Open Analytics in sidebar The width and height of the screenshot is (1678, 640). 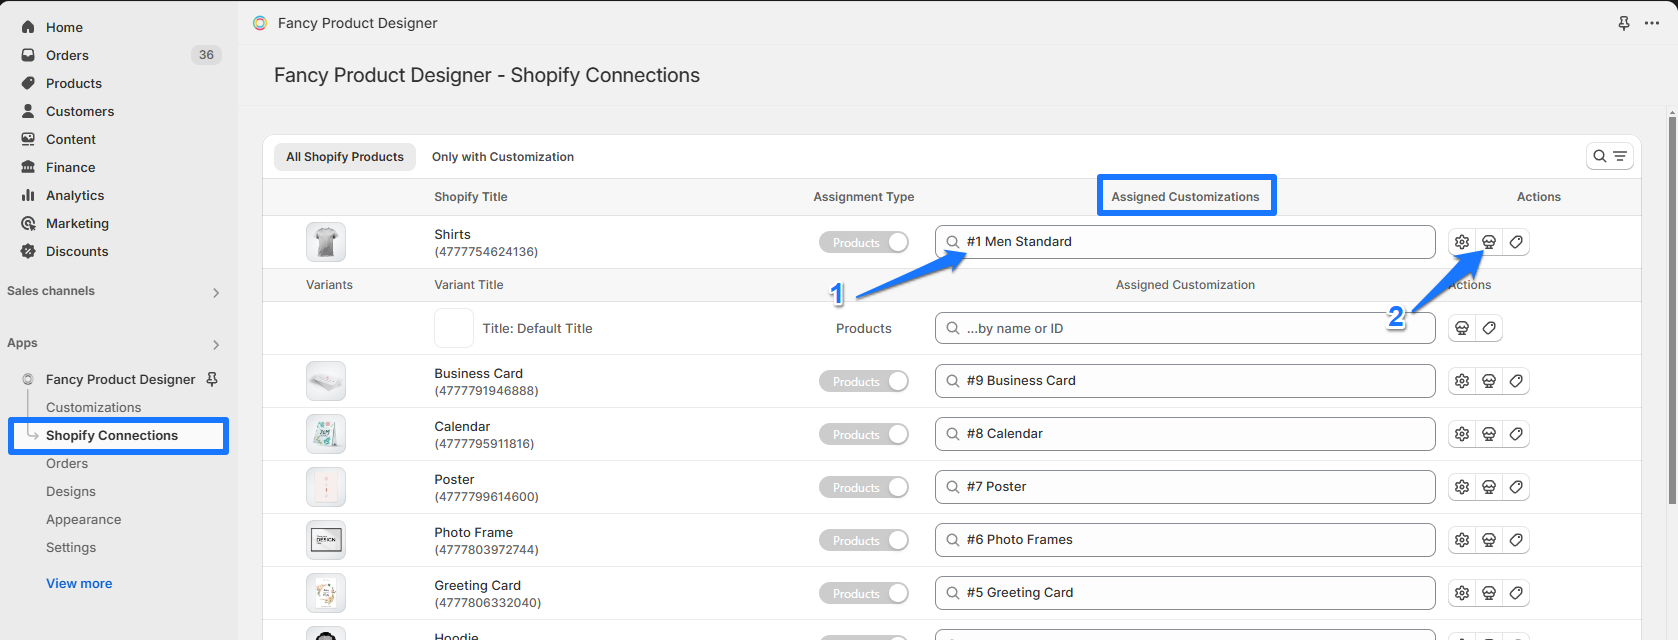pyautogui.click(x=75, y=195)
